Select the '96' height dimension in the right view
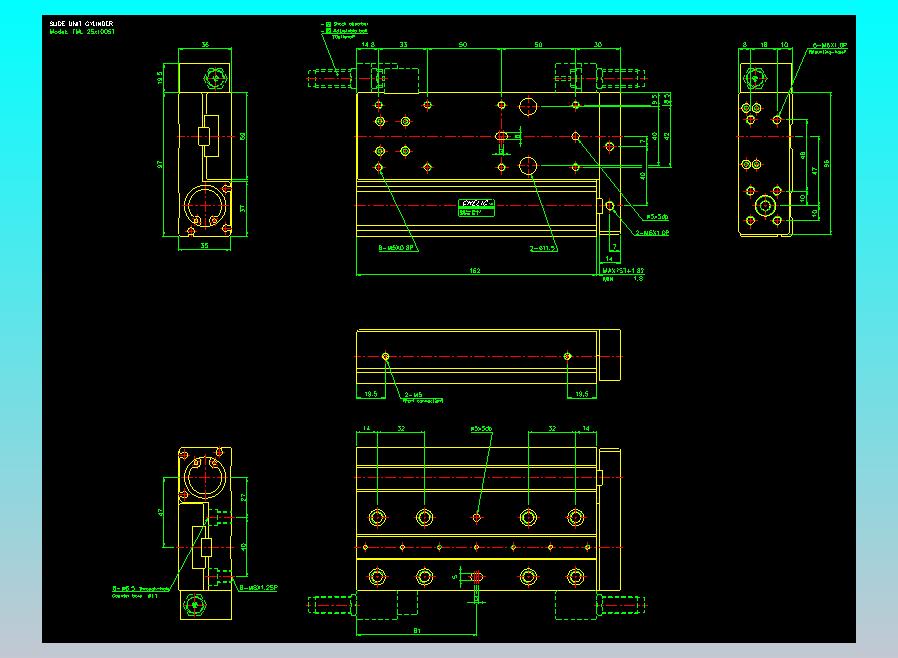 (x=826, y=164)
